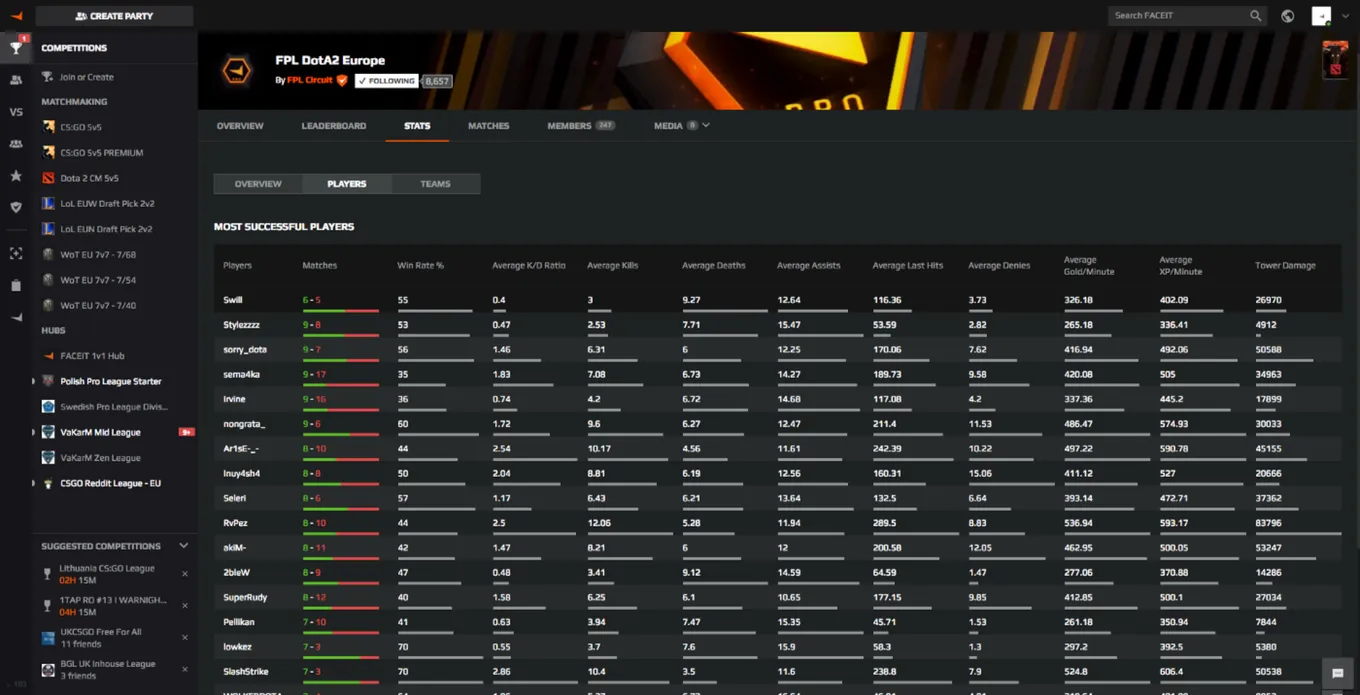Open the VS sidebar icon

click(16, 112)
